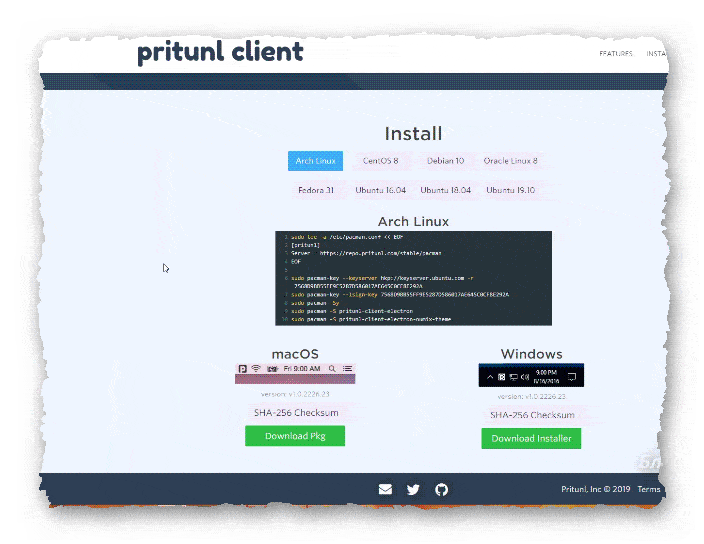Open the Windows SHA-256 Checksum link
This screenshot has width=704, height=544.
pyautogui.click(x=532, y=415)
